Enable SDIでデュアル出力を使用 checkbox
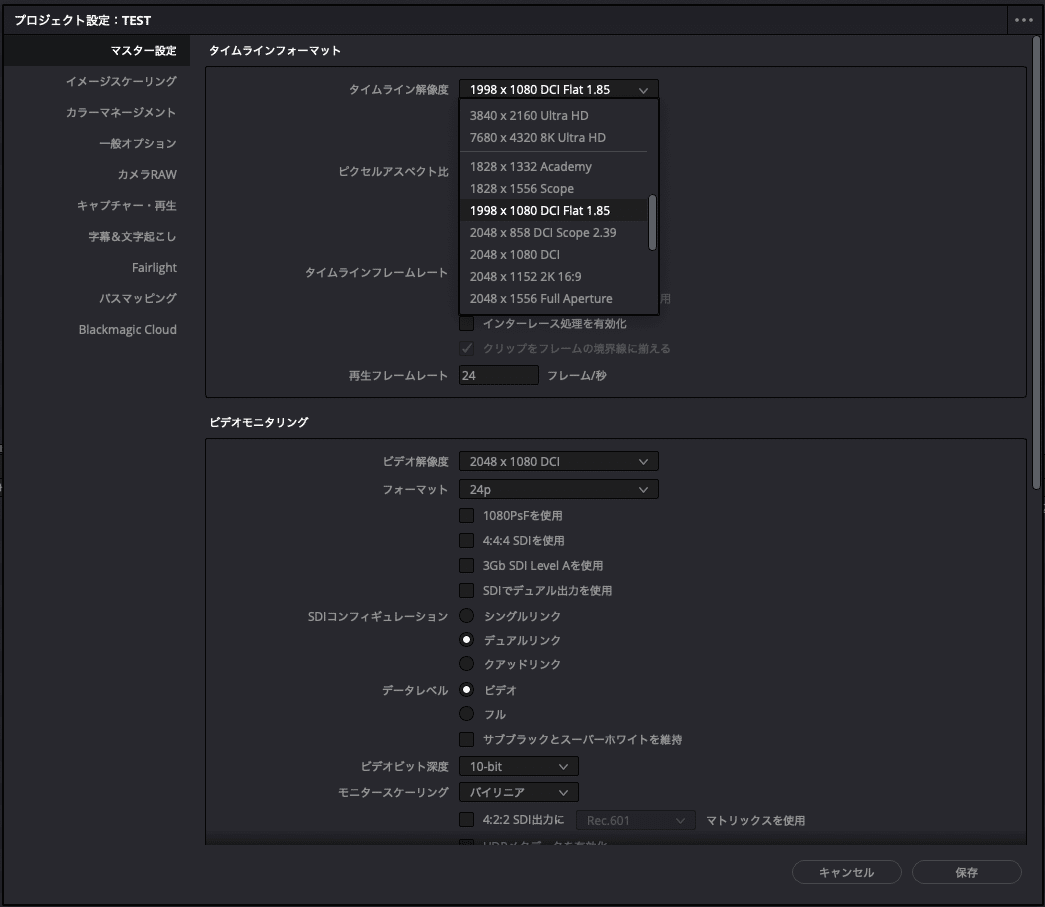The width and height of the screenshot is (1045, 907). 467,590
